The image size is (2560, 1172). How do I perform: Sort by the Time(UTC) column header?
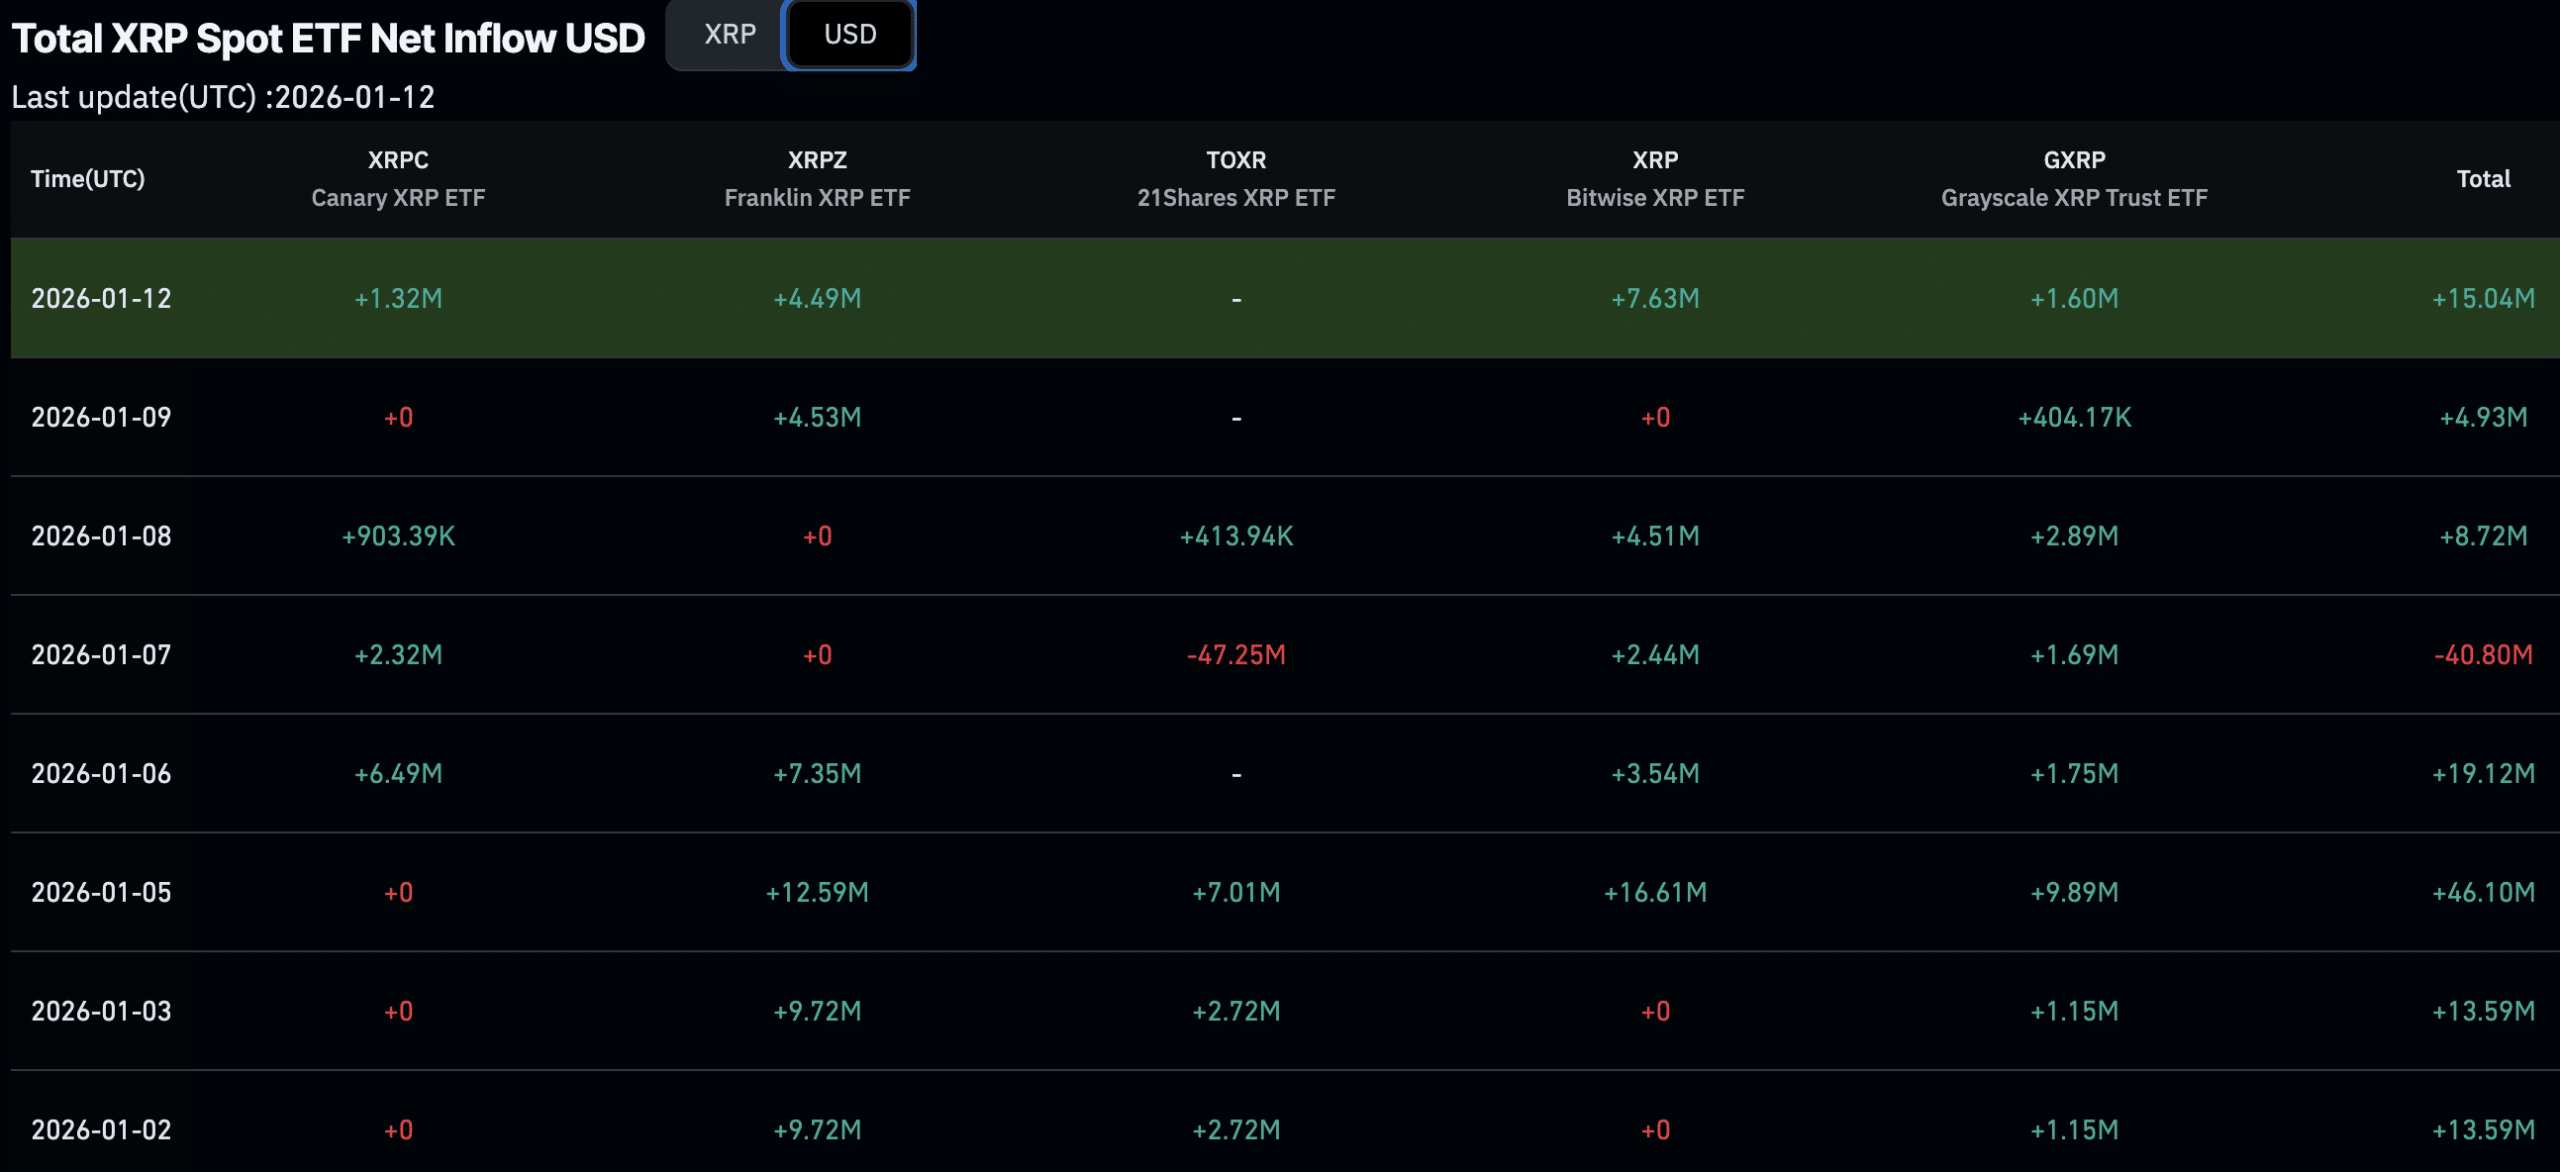(x=85, y=179)
